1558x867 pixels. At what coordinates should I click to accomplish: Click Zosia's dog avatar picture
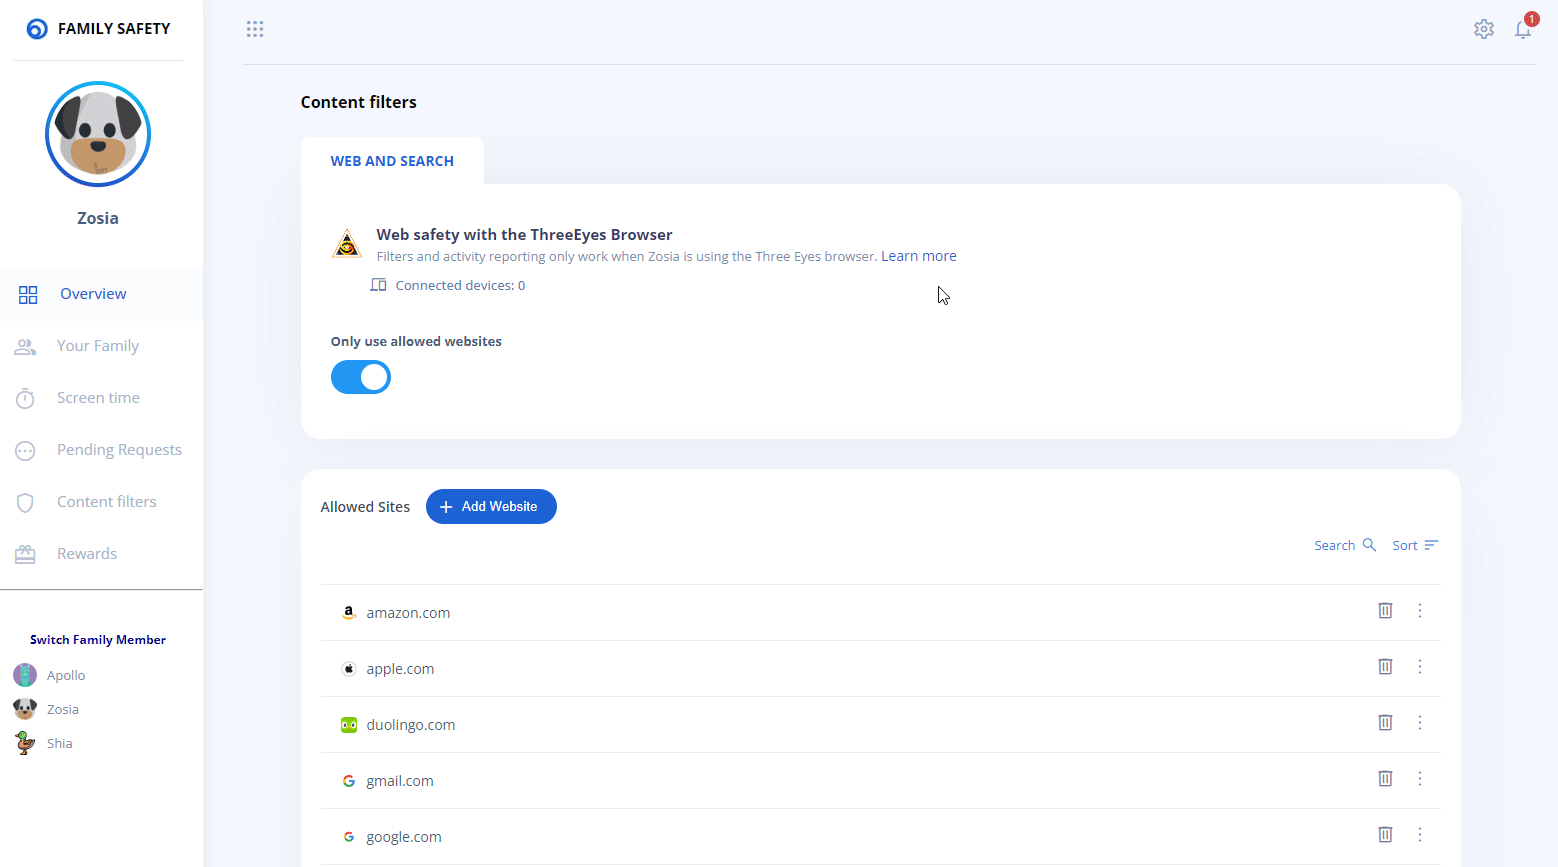point(97,134)
